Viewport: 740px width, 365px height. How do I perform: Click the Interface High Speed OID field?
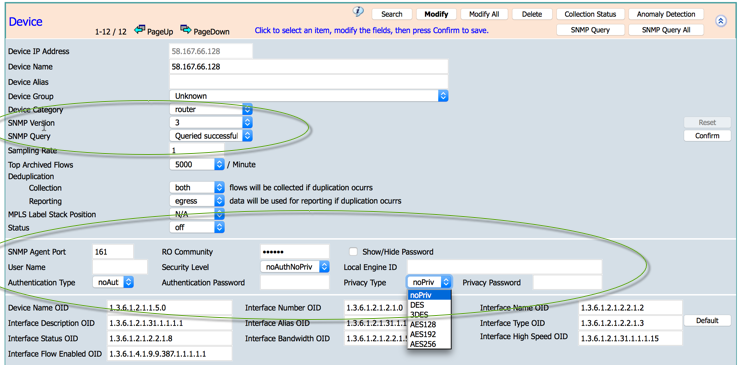(x=631, y=339)
